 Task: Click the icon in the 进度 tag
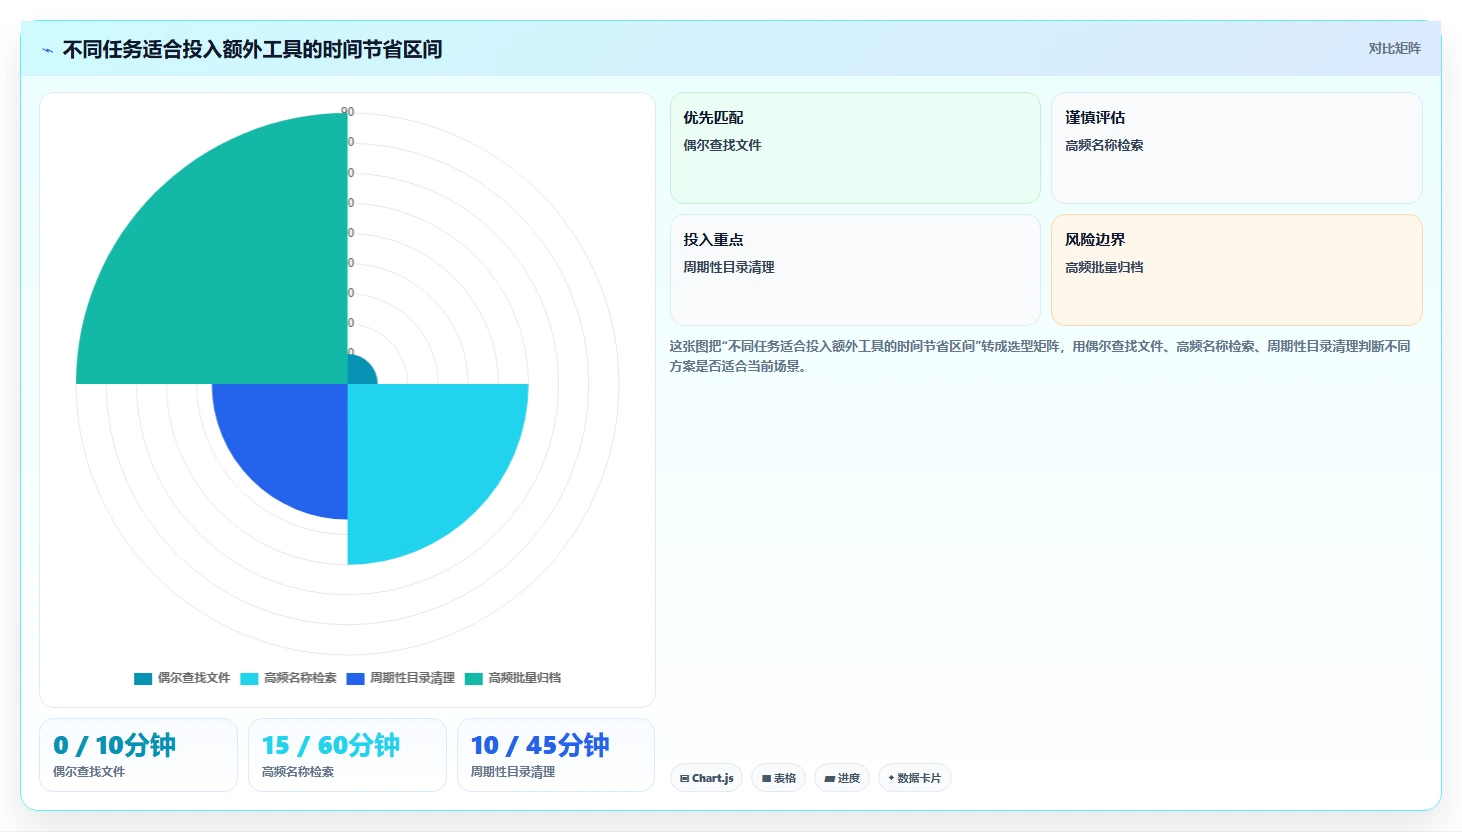pyautogui.click(x=829, y=778)
